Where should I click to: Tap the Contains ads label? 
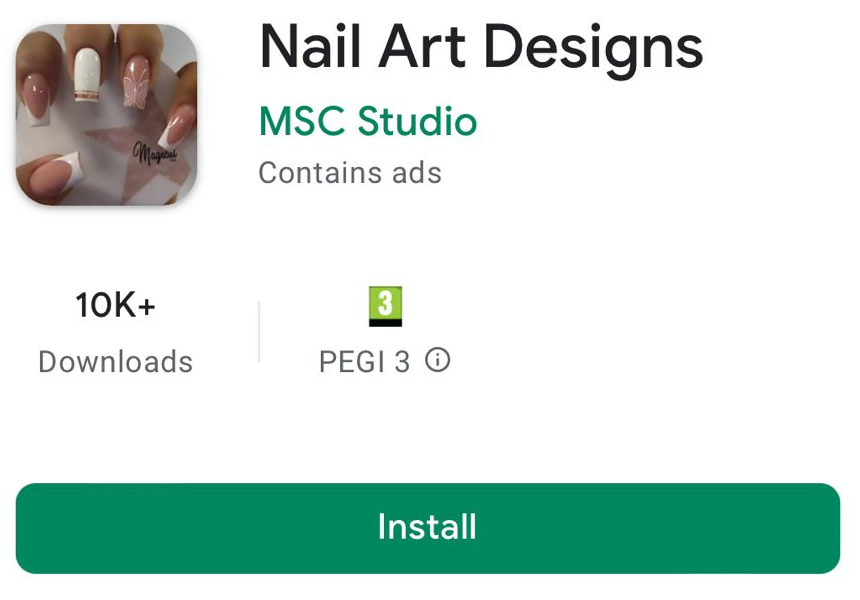(350, 173)
